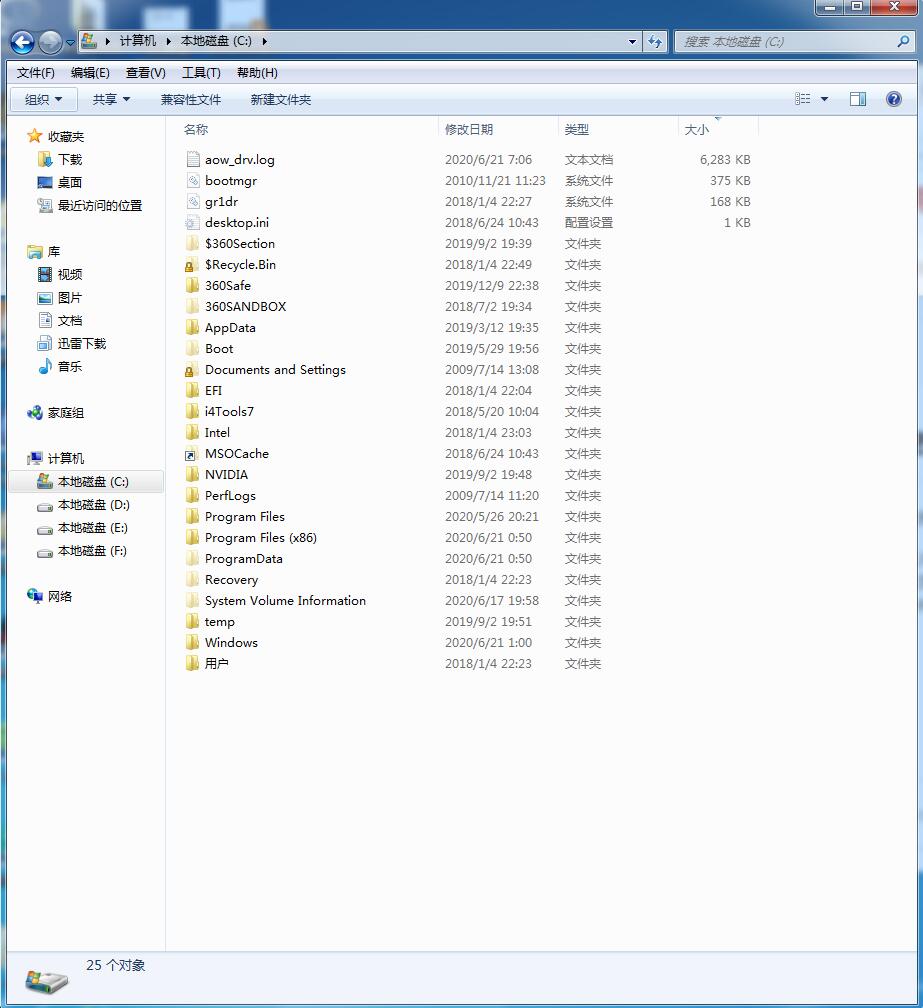Image resolution: width=923 pixels, height=1008 pixels.
Task: Select the gr1dr system file icon
Action: (x=193, y=202)
